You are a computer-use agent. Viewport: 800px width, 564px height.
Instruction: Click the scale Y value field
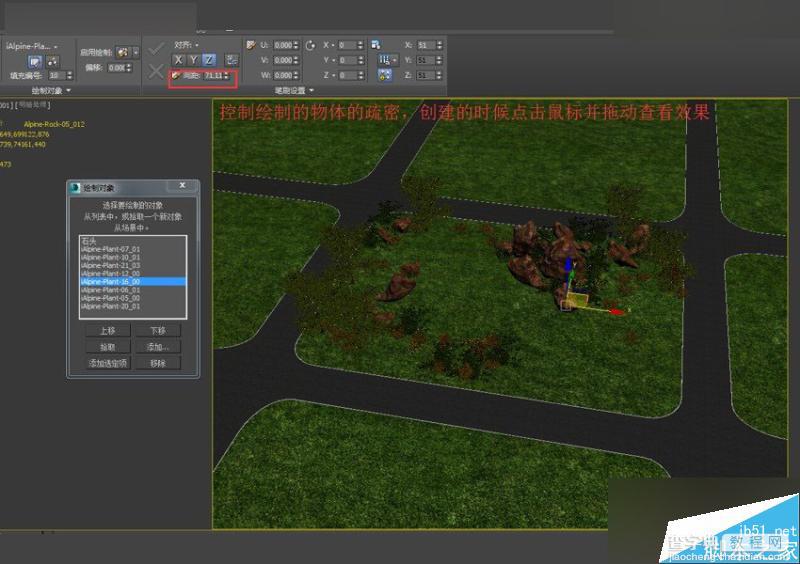[x=426, y=60]
